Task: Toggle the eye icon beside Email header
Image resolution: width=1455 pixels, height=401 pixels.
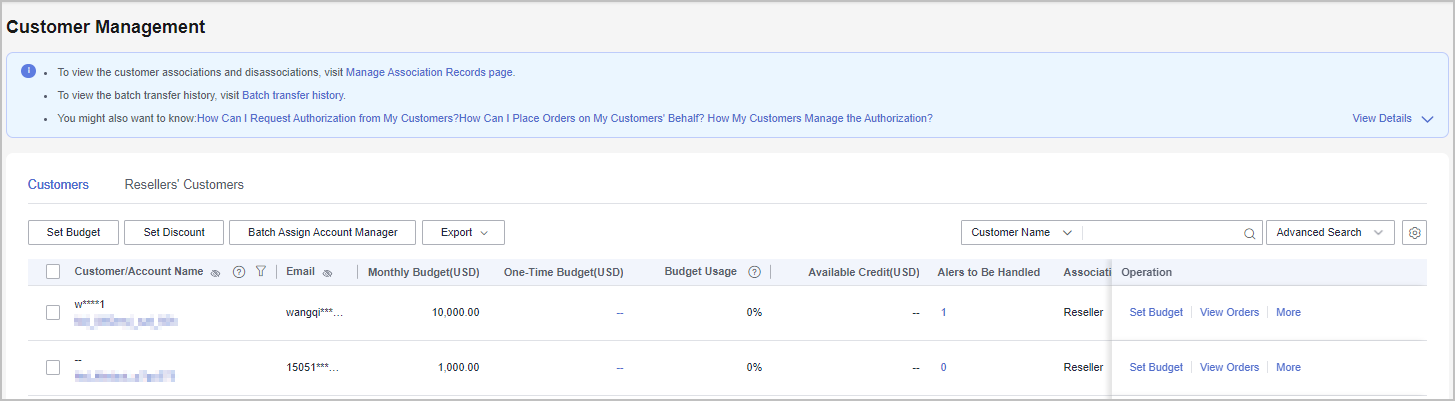Action: pos(327,272)
